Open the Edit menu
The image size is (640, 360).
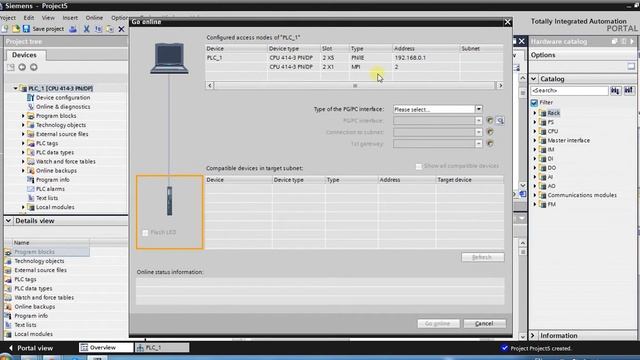click(29, 18)
